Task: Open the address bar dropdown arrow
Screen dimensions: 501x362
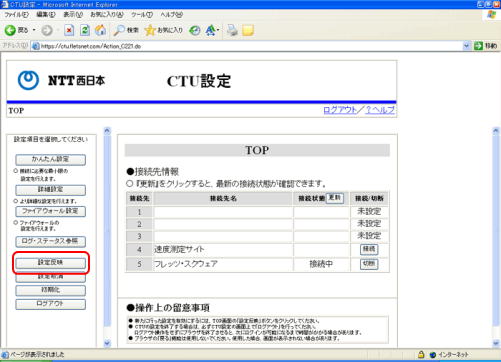Action: pyautogui.click(x=466, y=46)
